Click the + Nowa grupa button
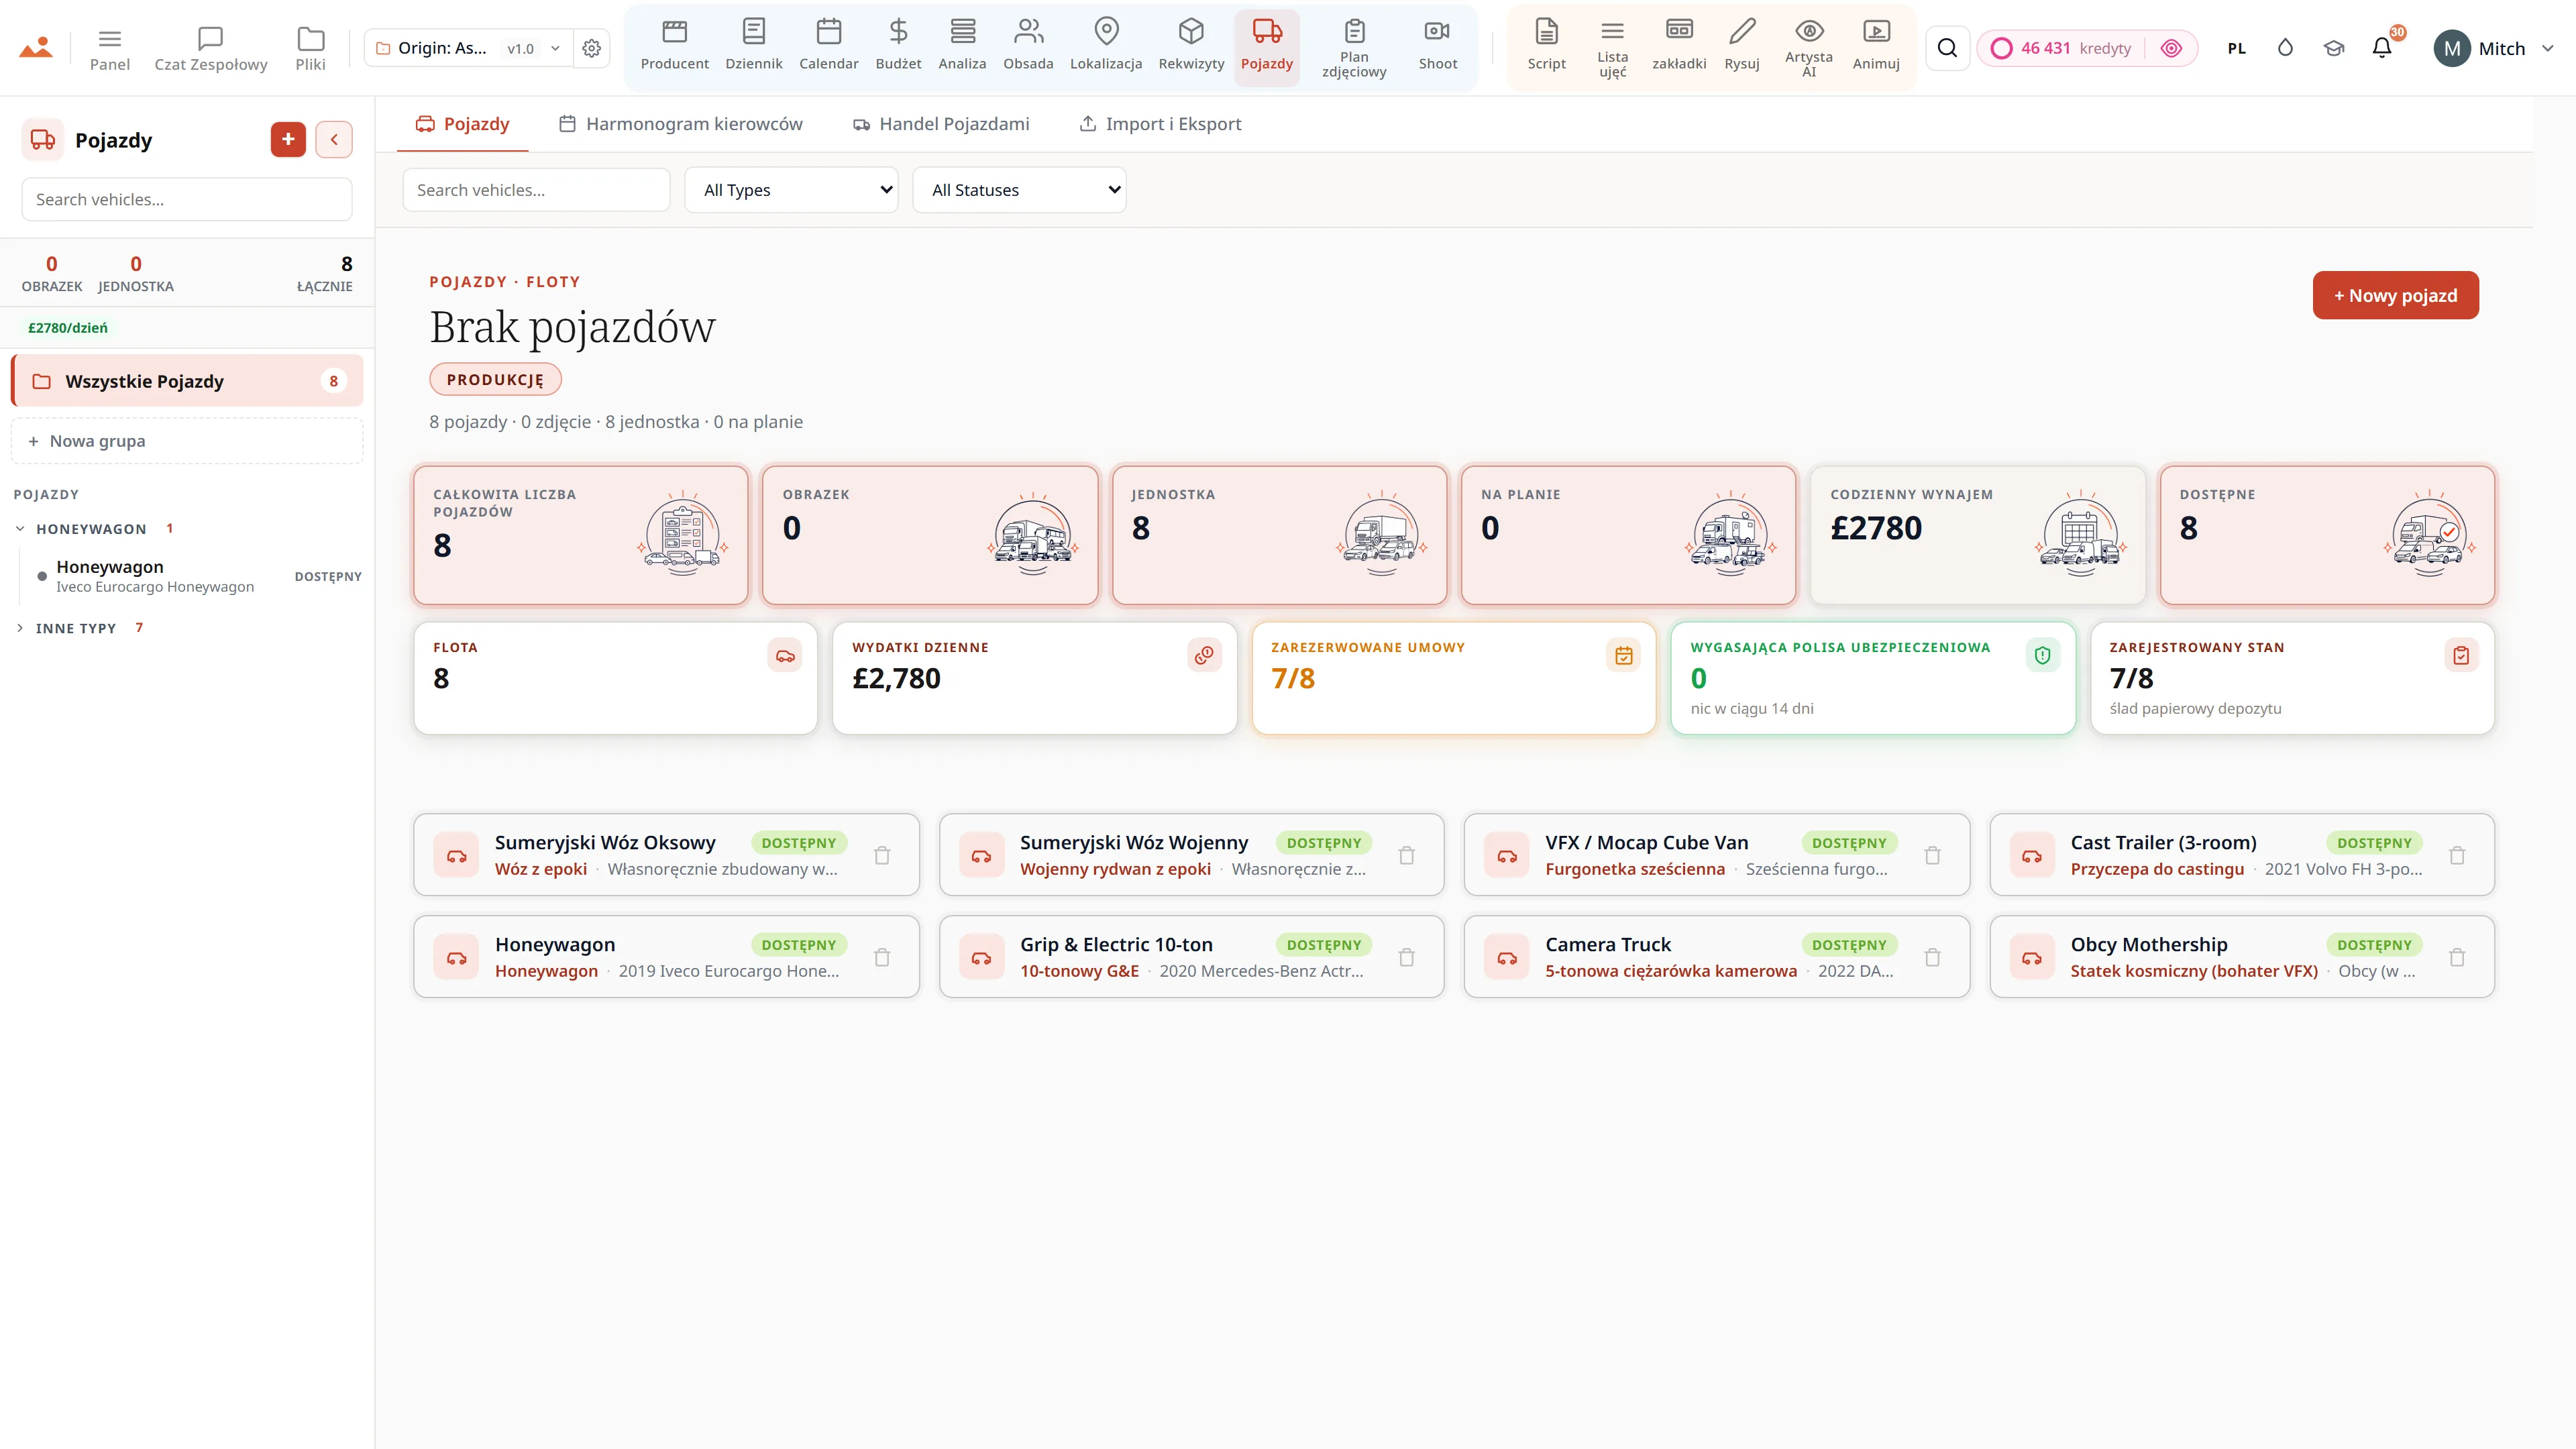 click(x=187, y=441)
